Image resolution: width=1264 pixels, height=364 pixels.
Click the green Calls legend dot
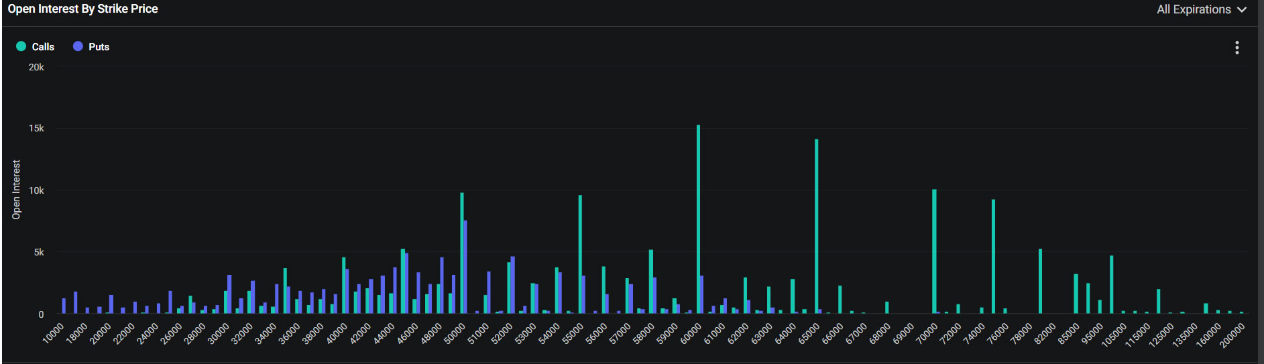tap(21, 47)
